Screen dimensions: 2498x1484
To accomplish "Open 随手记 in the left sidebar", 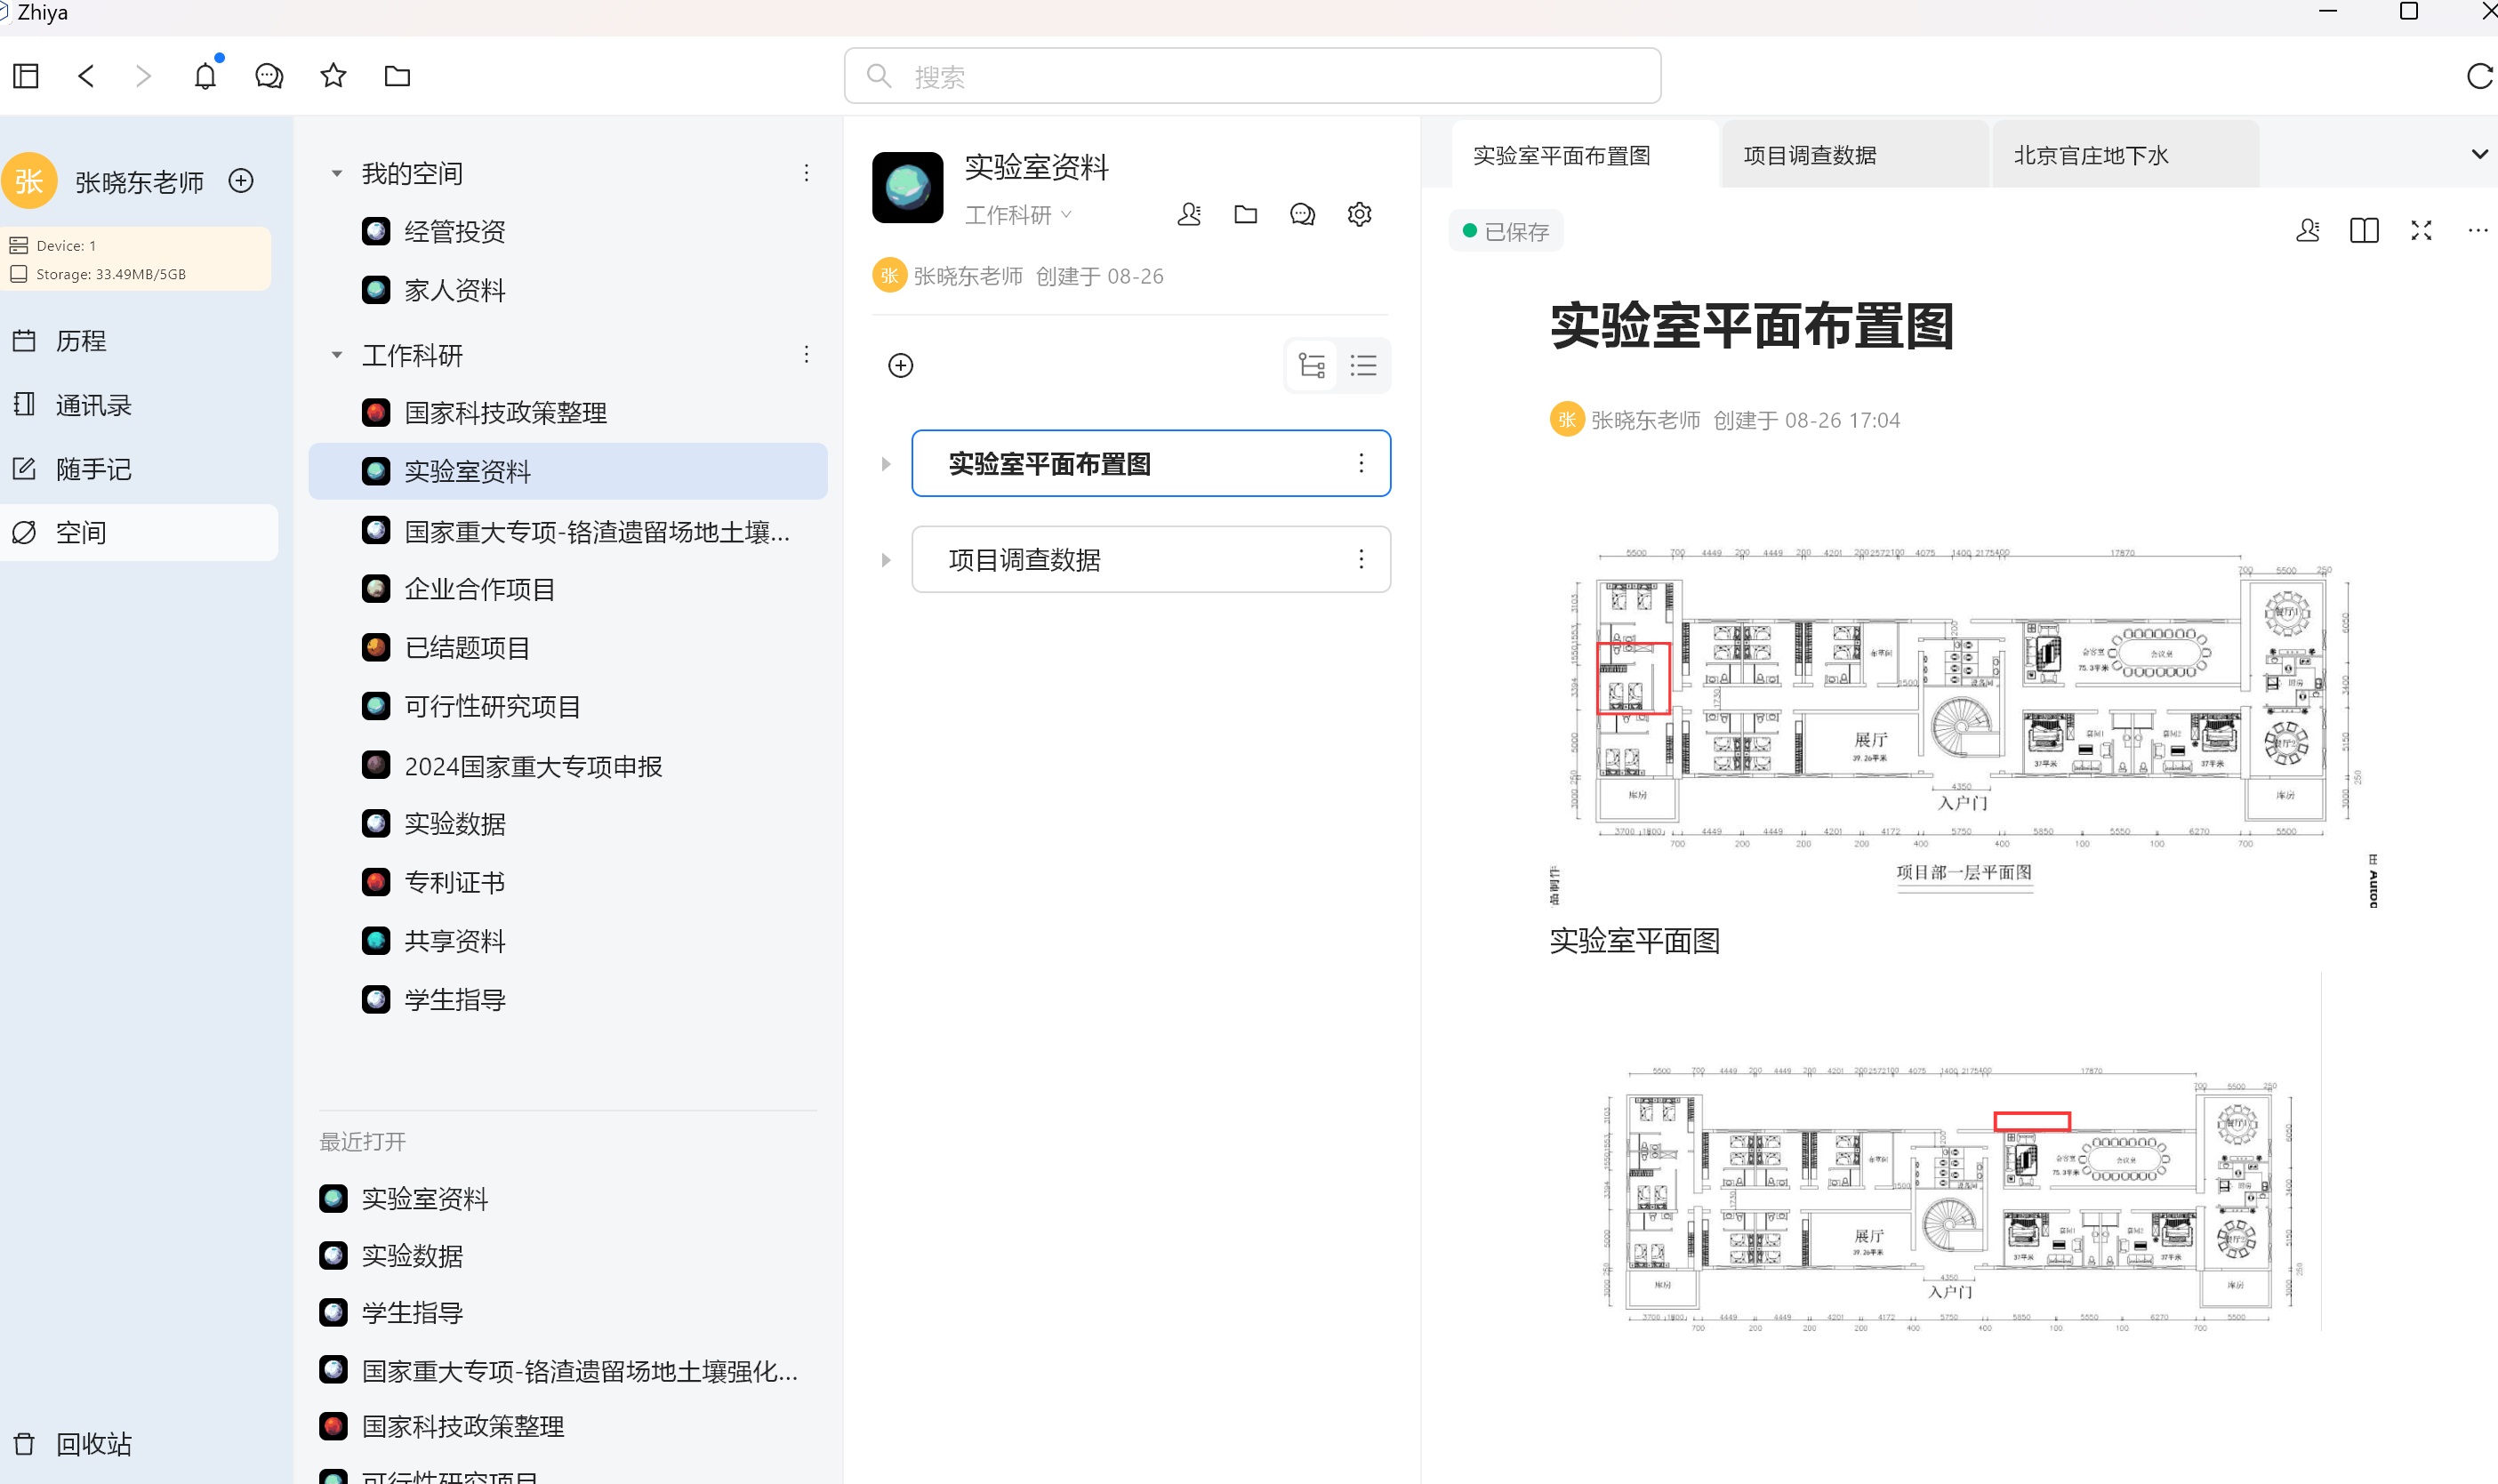I will click(93, 469).
